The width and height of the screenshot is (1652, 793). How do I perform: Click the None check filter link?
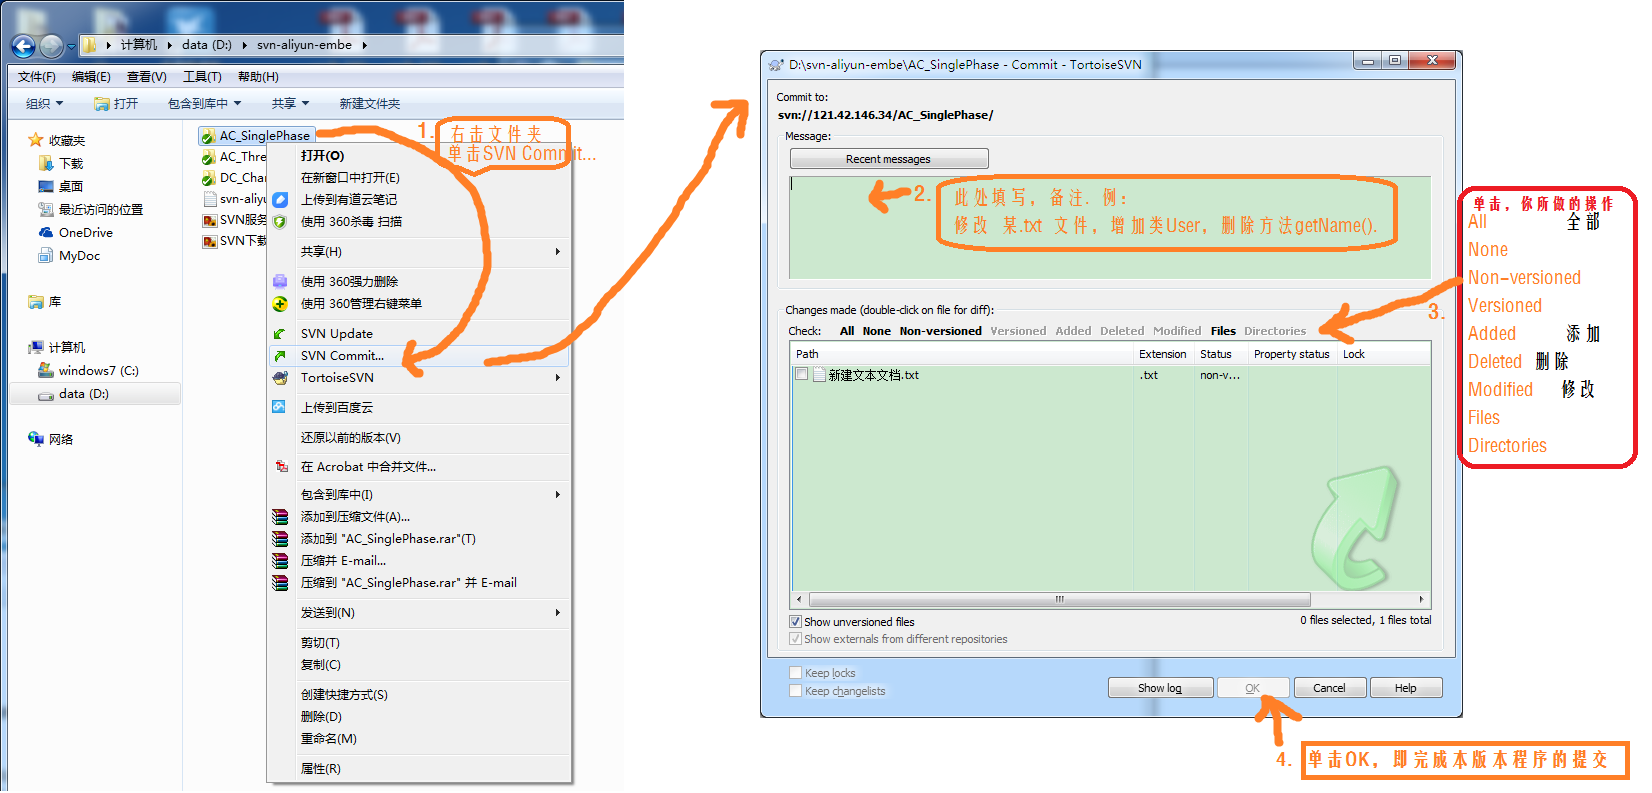pyautogui.click(x=876, y=331)
